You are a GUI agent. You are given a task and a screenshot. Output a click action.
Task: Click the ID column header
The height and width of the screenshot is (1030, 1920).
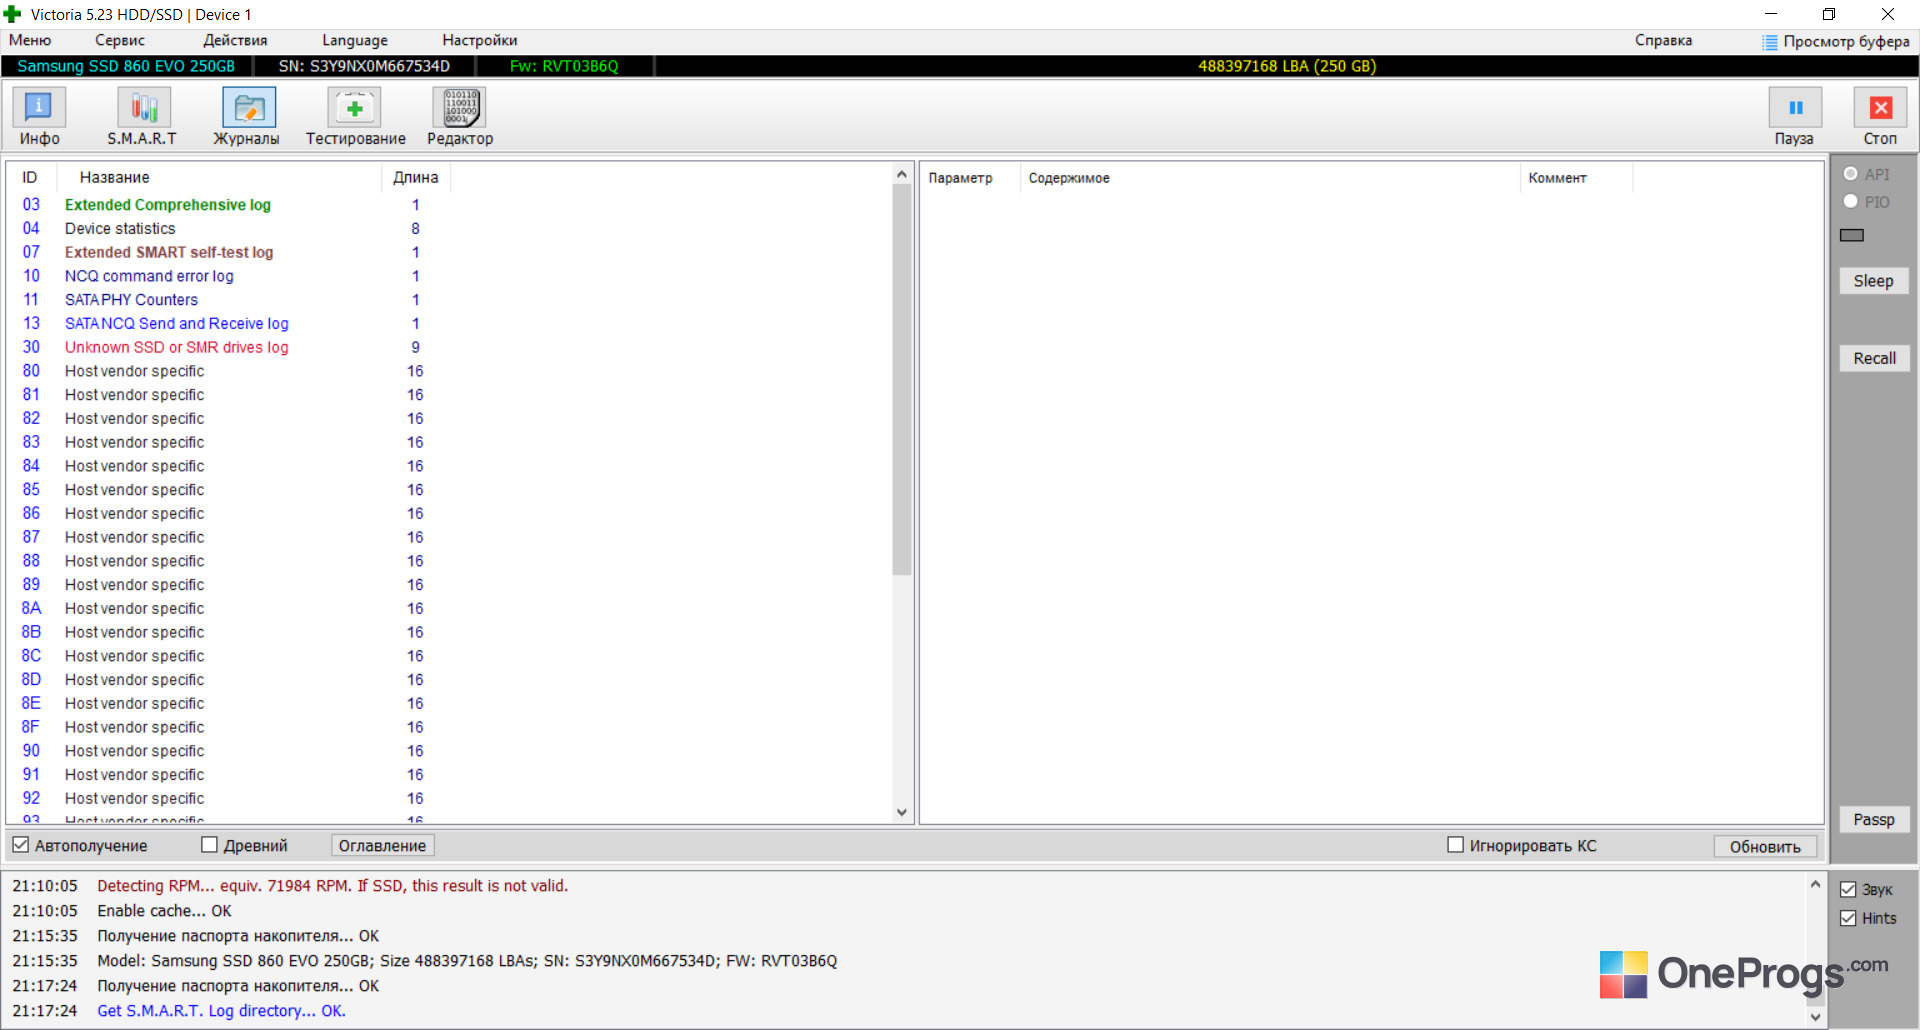31,177
